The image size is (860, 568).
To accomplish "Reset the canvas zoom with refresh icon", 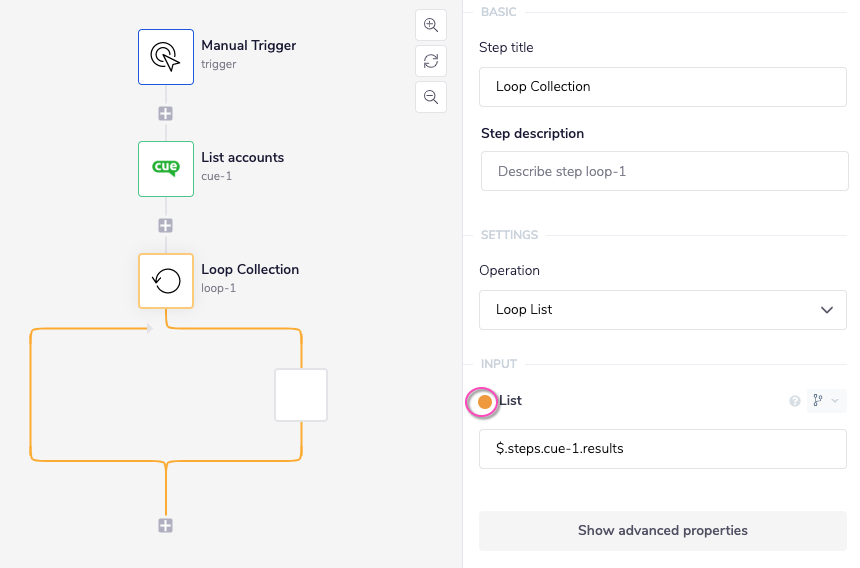I will pyautogui.click(x=431, y=61).
